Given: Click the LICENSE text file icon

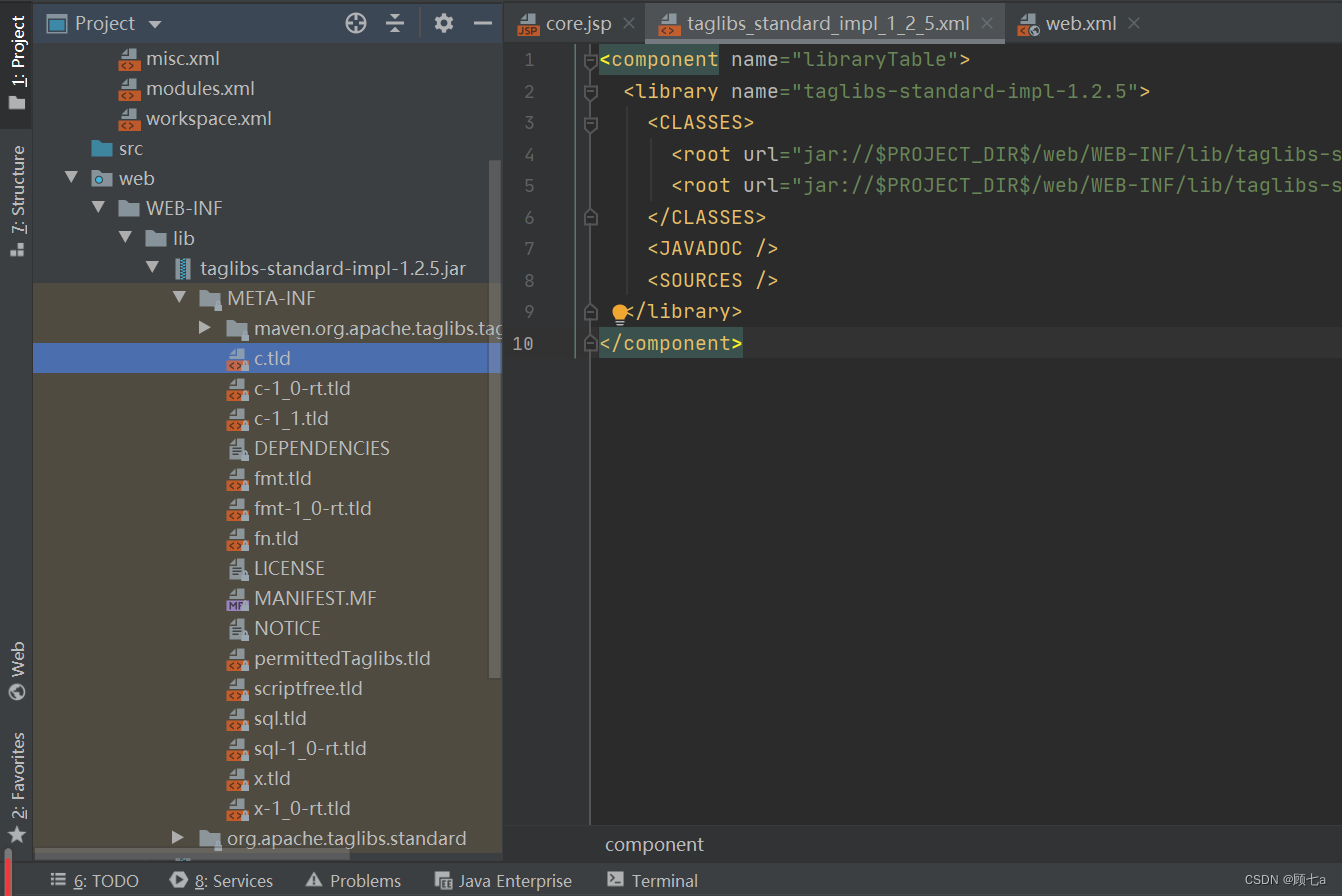Looking at the screenshot, I should coord(238,569).
